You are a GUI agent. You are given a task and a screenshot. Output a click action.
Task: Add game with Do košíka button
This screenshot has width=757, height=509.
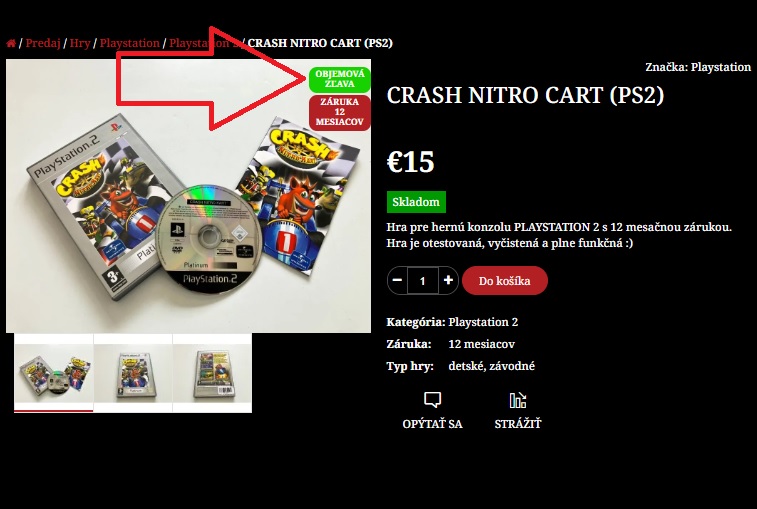505,281
